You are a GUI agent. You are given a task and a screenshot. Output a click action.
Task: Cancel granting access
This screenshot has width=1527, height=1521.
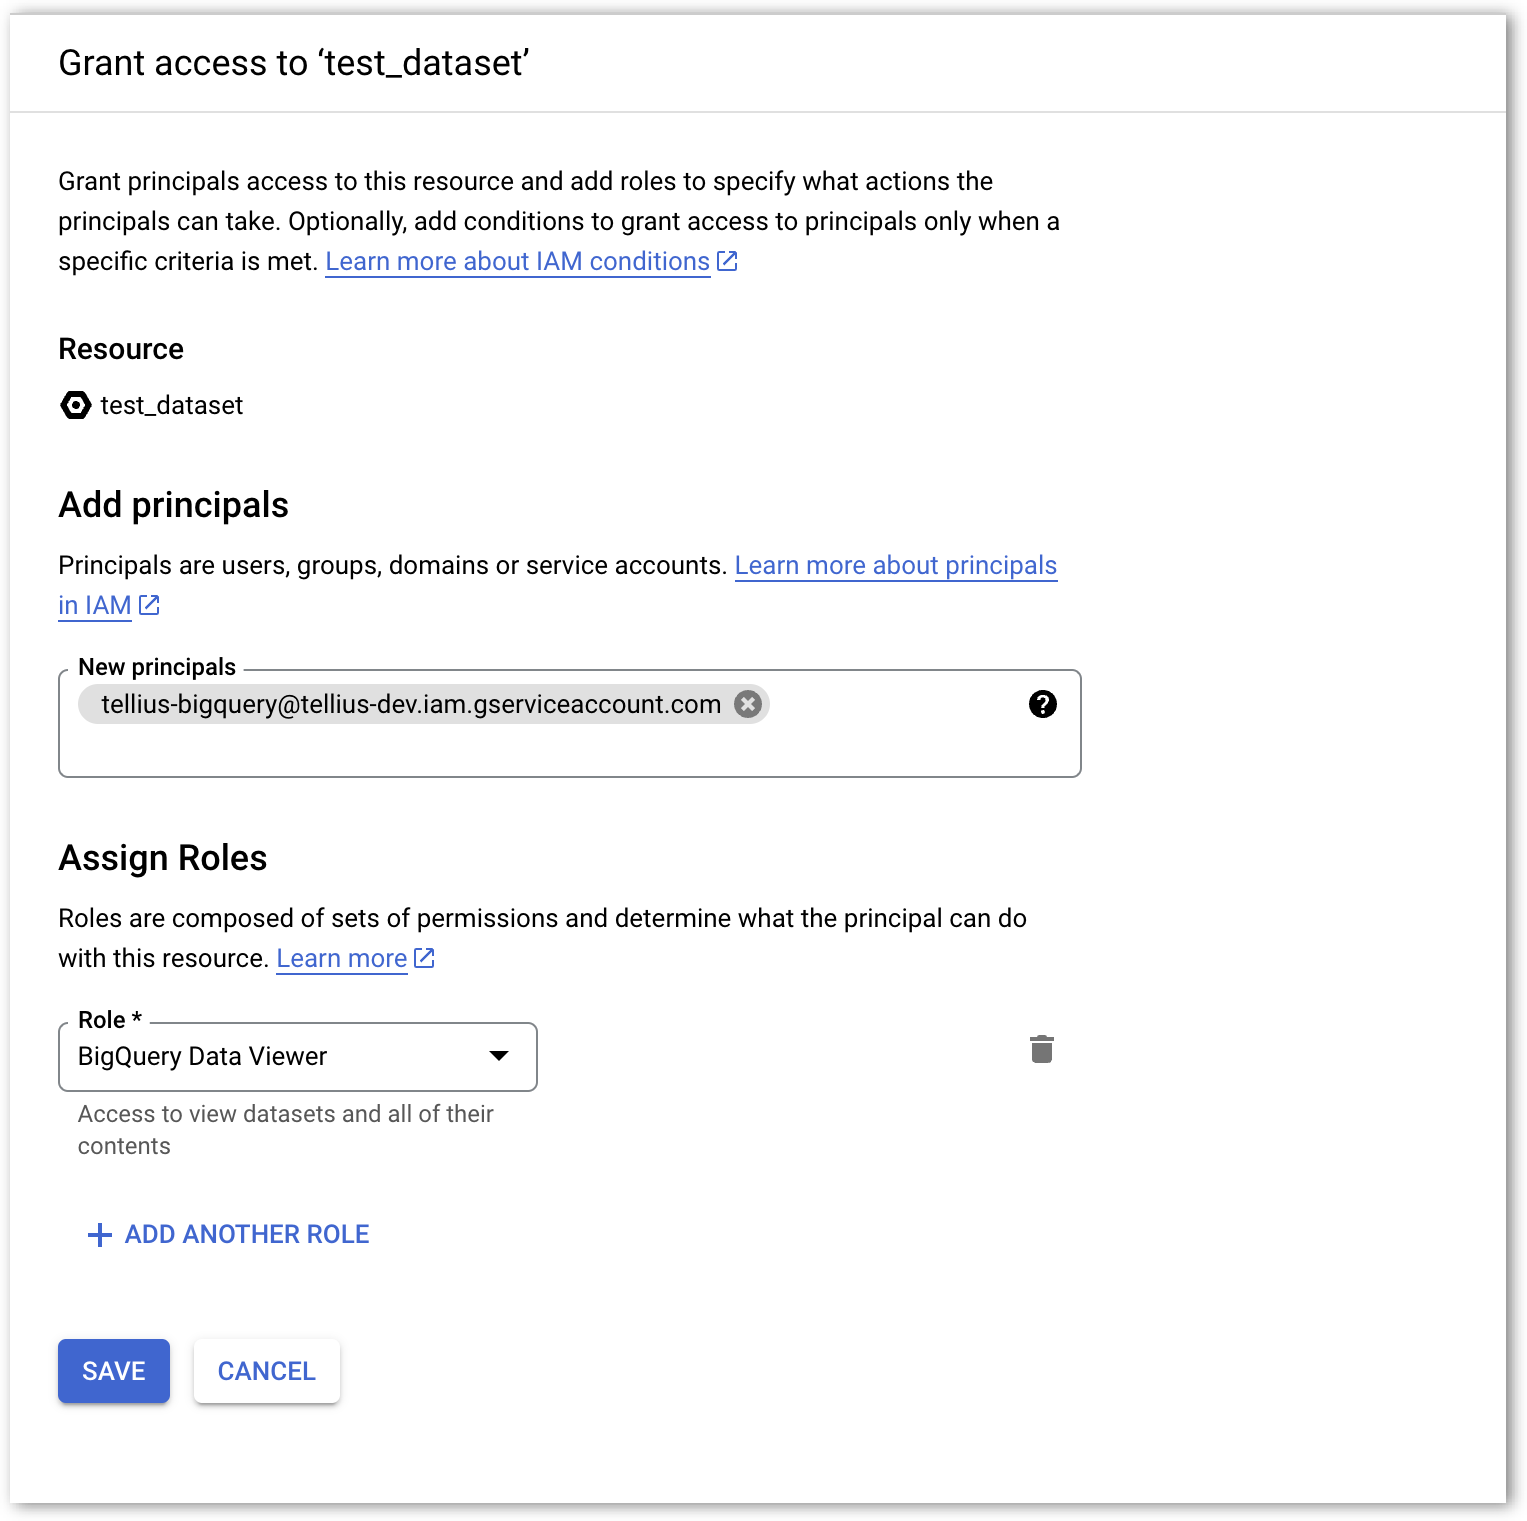(x=266, y=1371)
